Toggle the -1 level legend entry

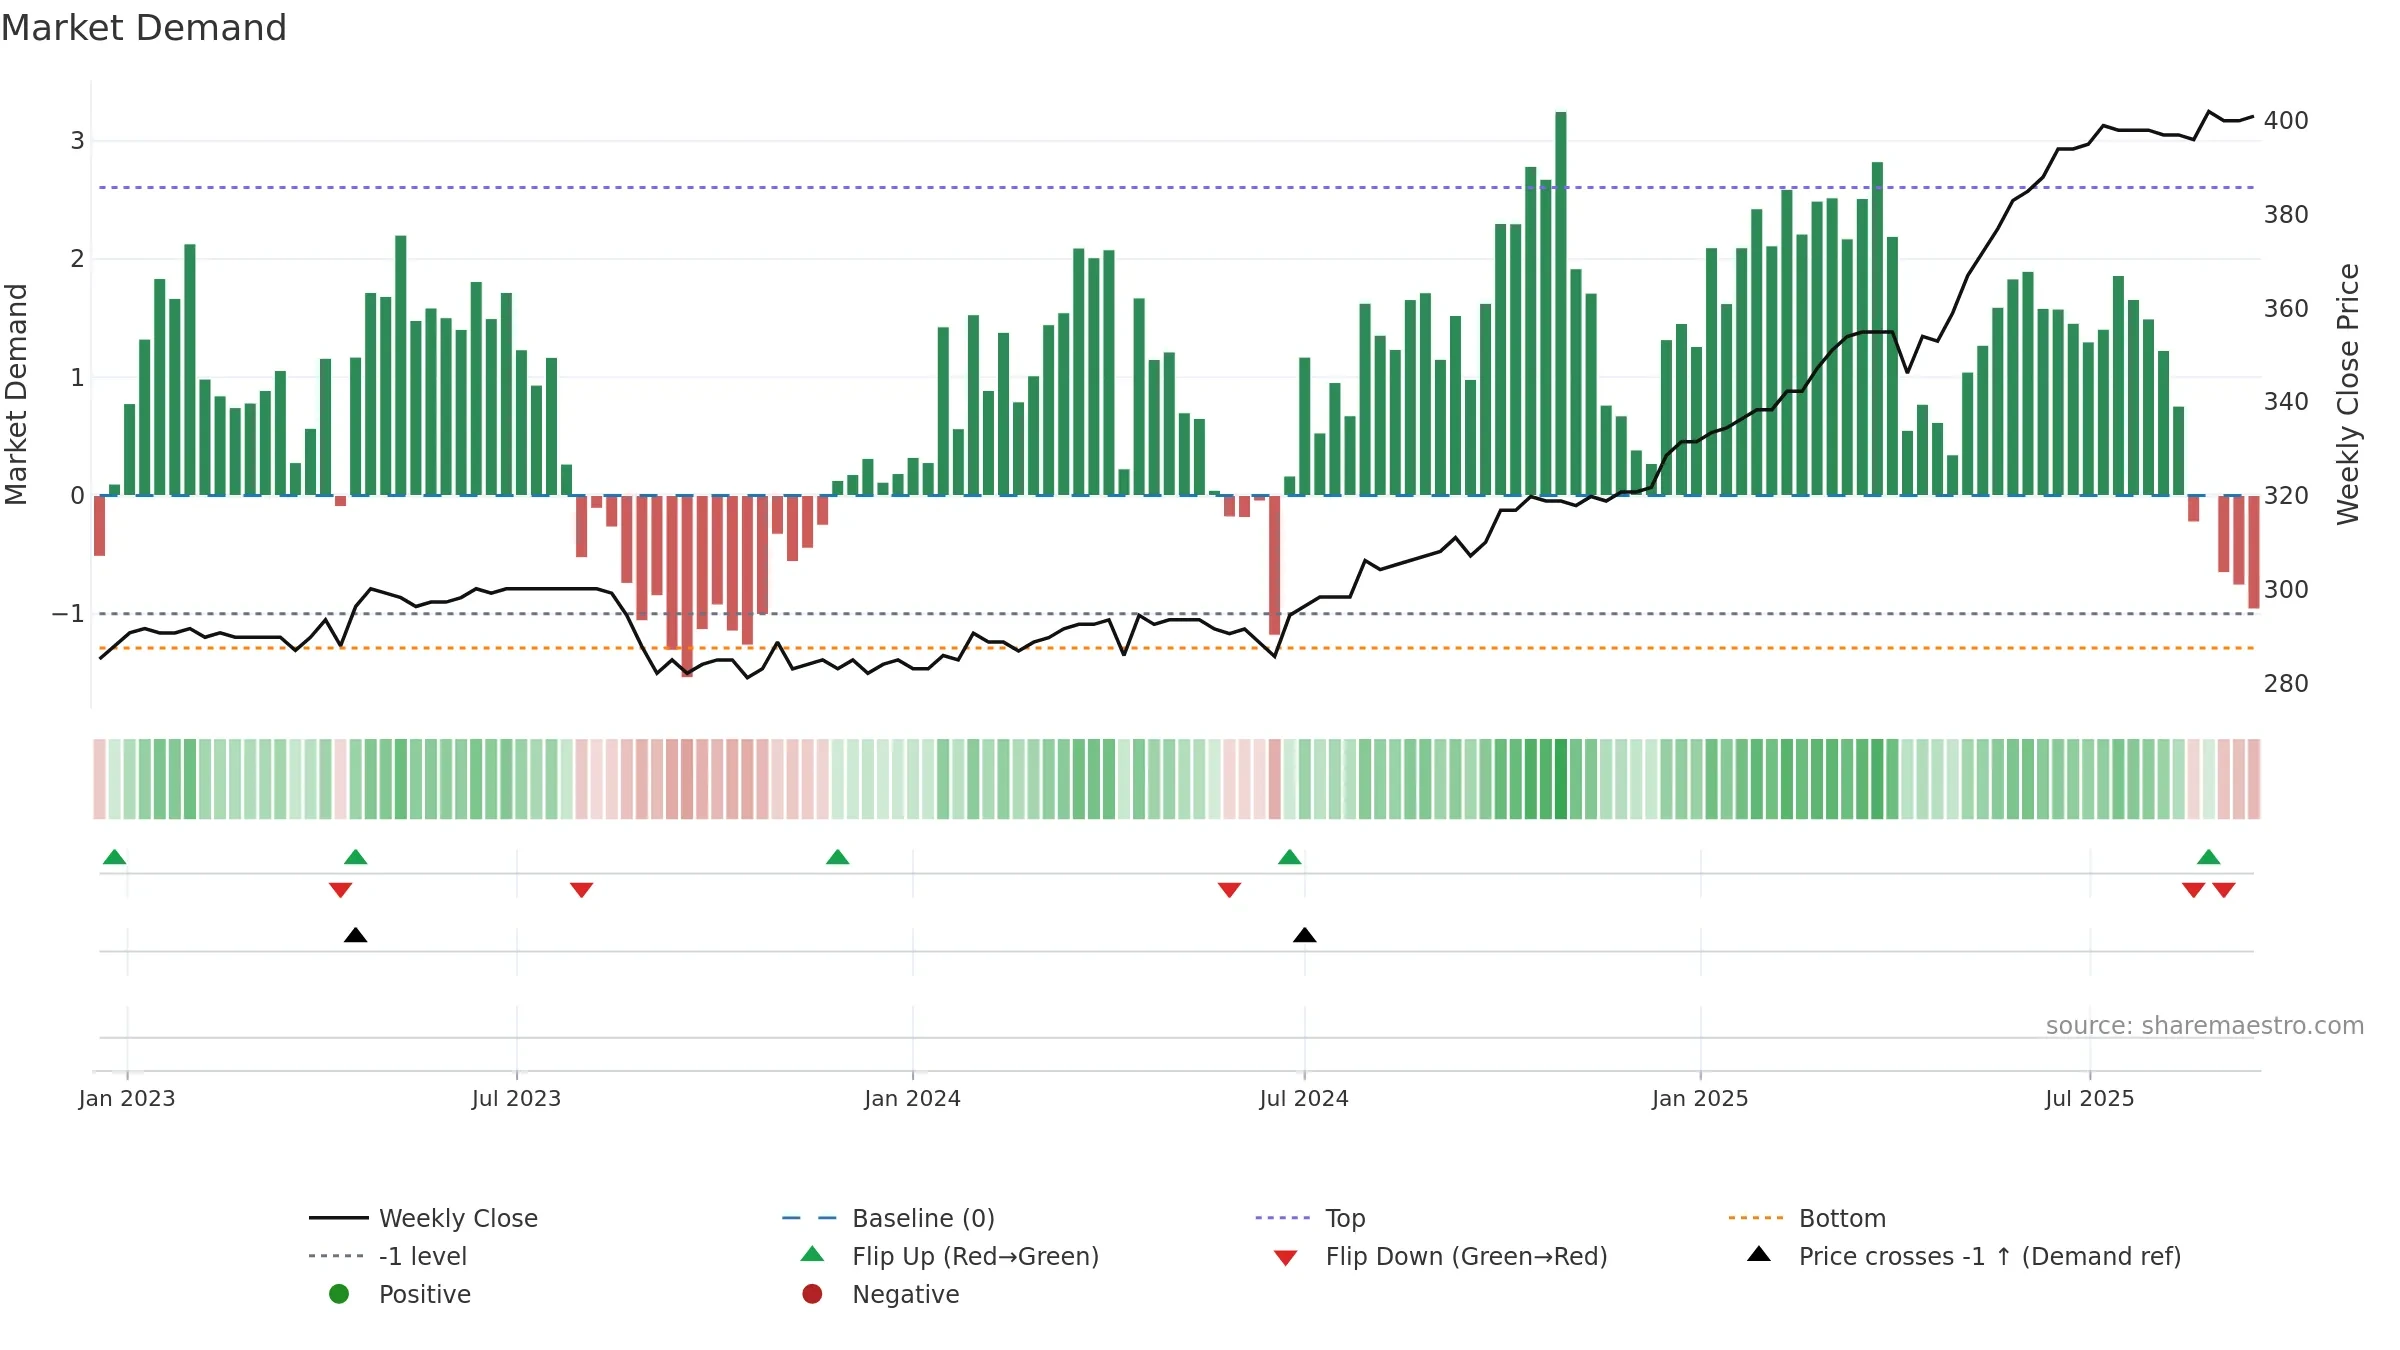pos(388,1256)
